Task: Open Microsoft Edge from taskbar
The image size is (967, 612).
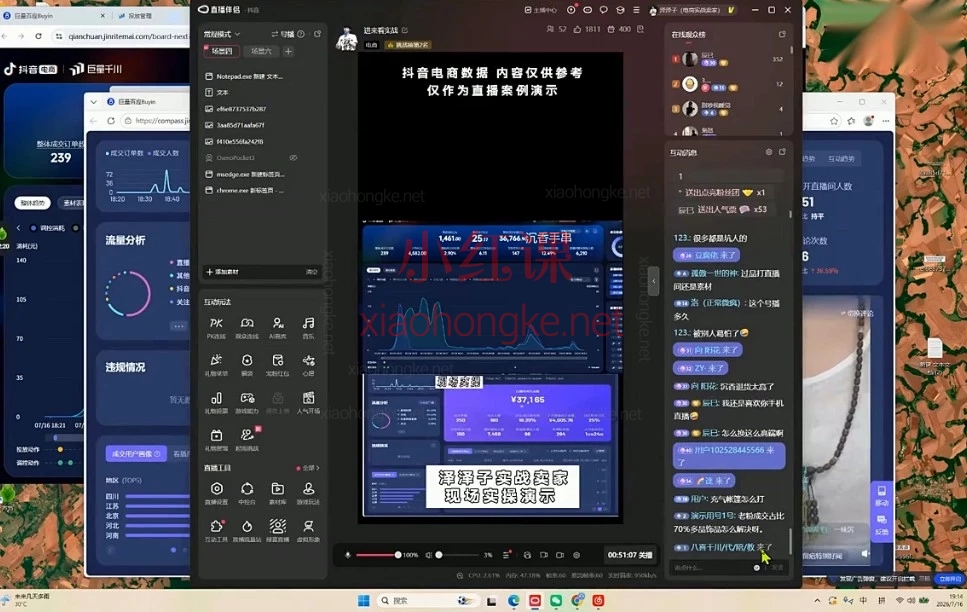Action: (x=513, y=600)
